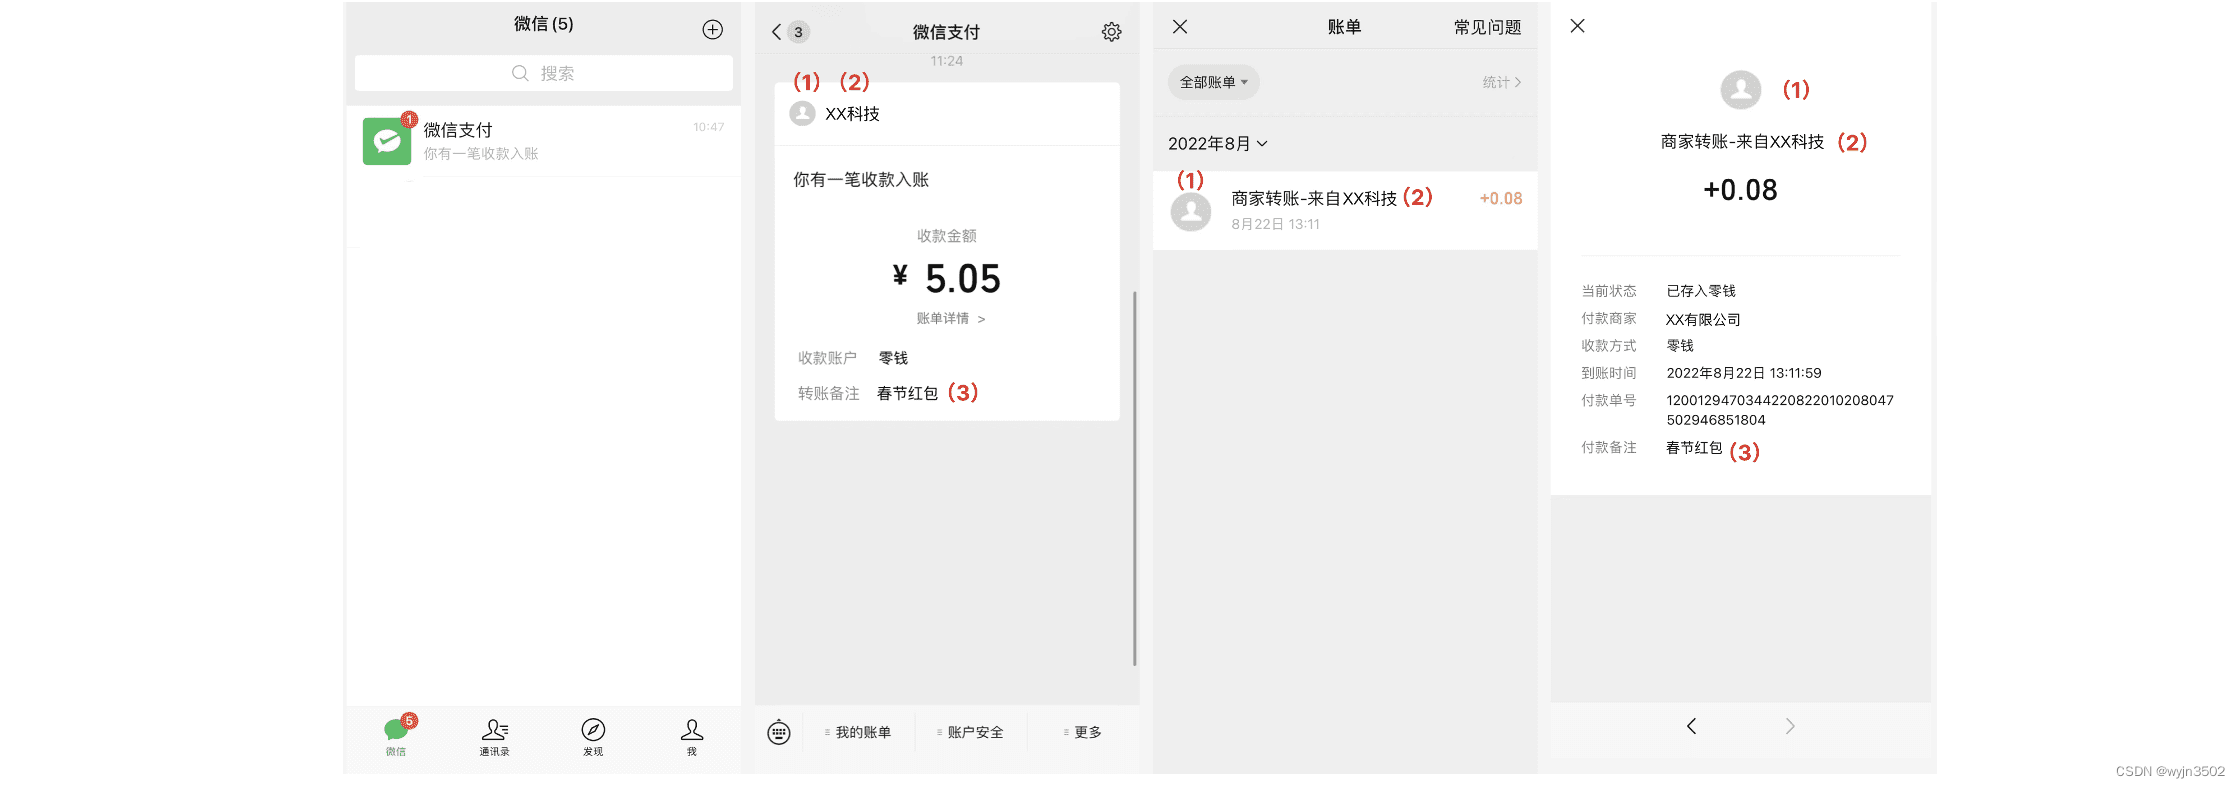Open the 更多 menu
Screen dimensions: 2240x788
1083,732
